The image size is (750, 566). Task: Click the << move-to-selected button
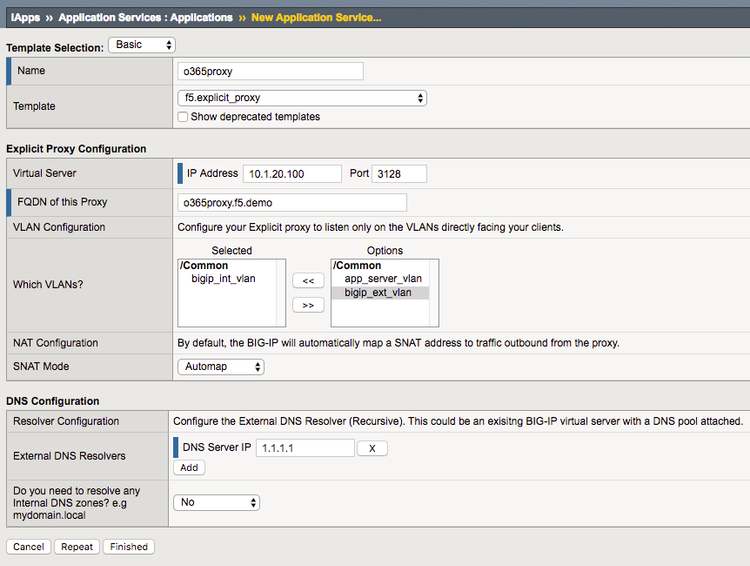308,282
